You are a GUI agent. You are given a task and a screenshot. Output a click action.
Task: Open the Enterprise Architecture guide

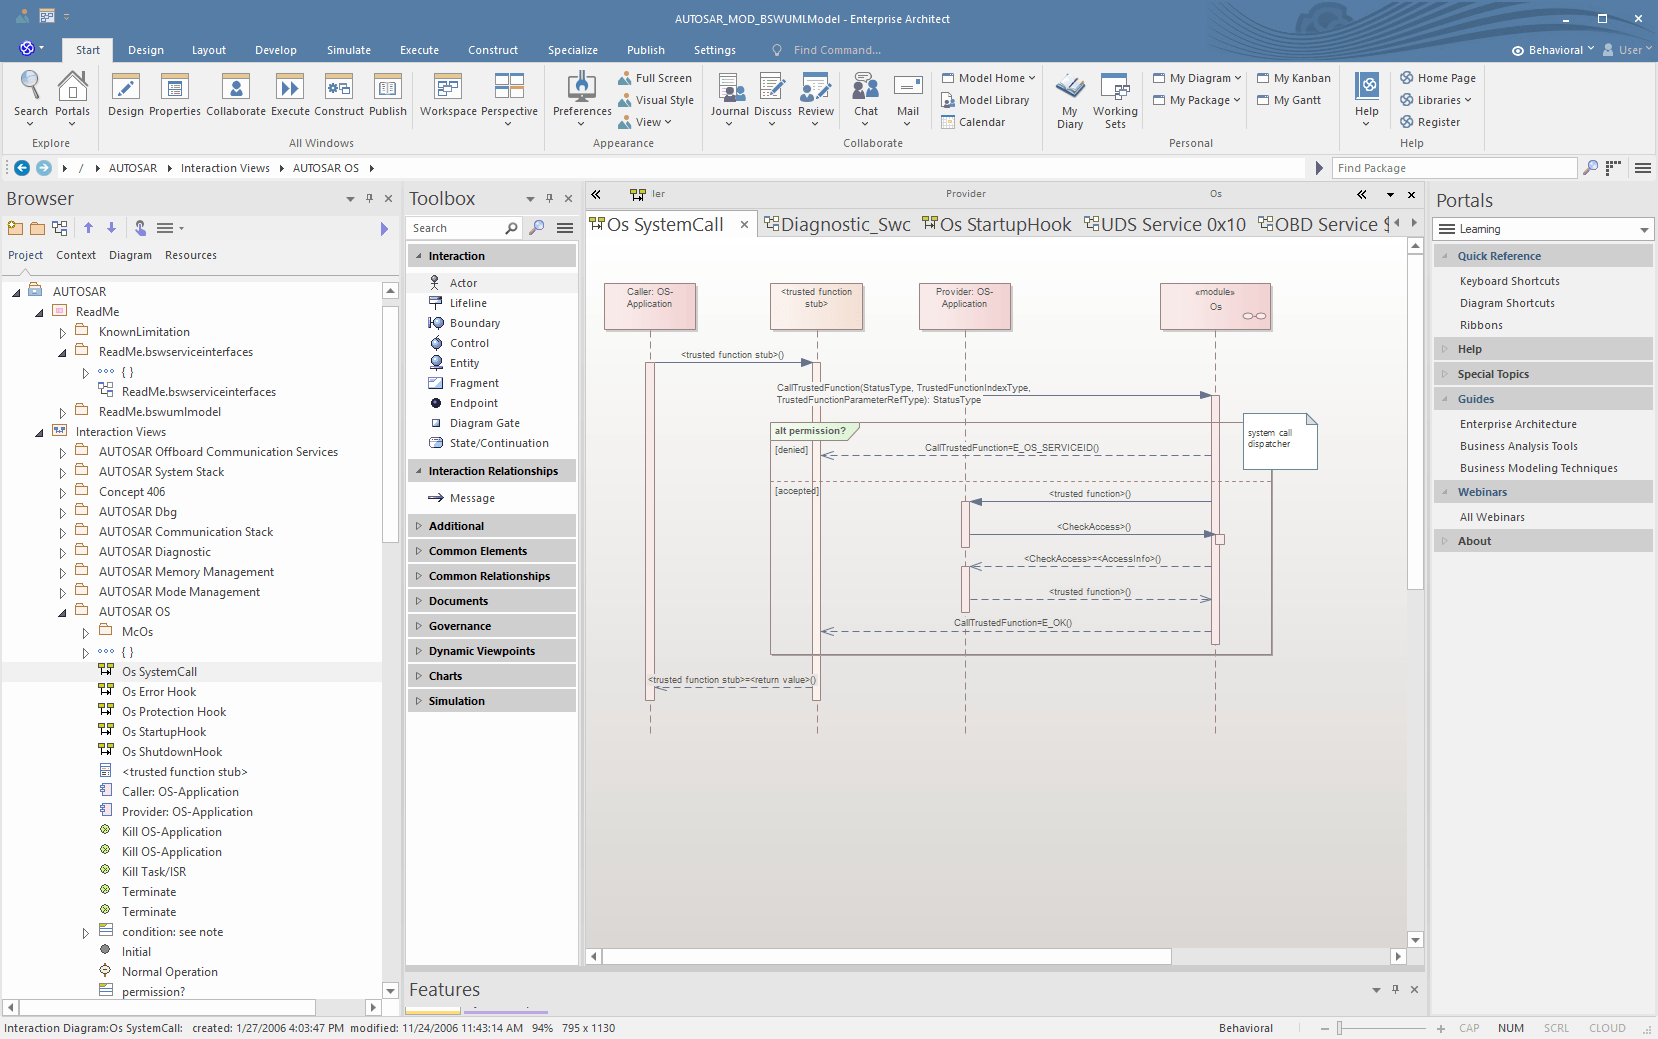coord(1518,424)
